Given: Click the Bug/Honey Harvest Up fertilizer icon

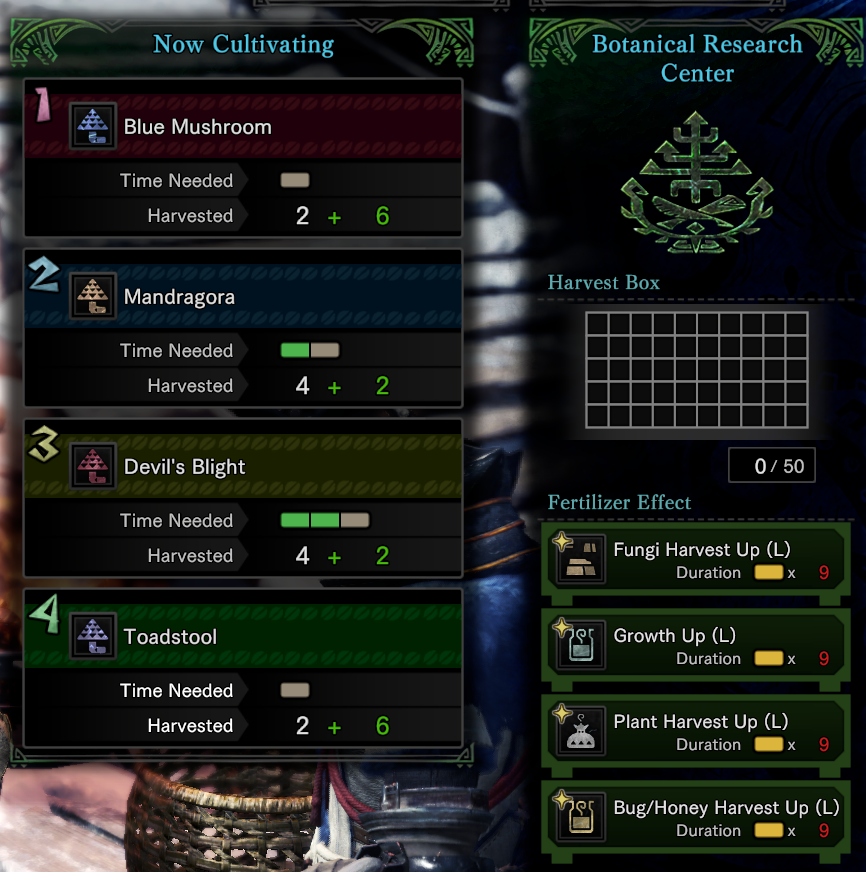Looking at the screenshot, I should coord(581,818).
